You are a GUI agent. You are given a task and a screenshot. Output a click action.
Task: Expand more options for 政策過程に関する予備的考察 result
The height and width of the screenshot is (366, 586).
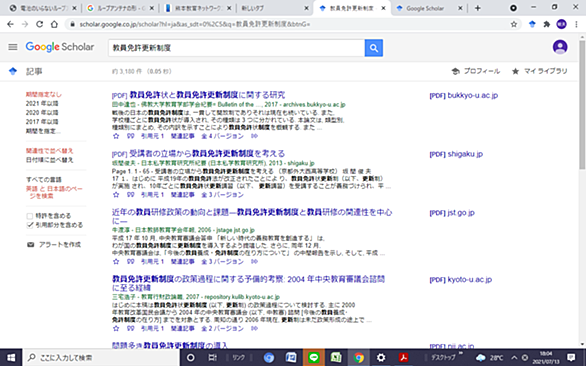point(255,328)
